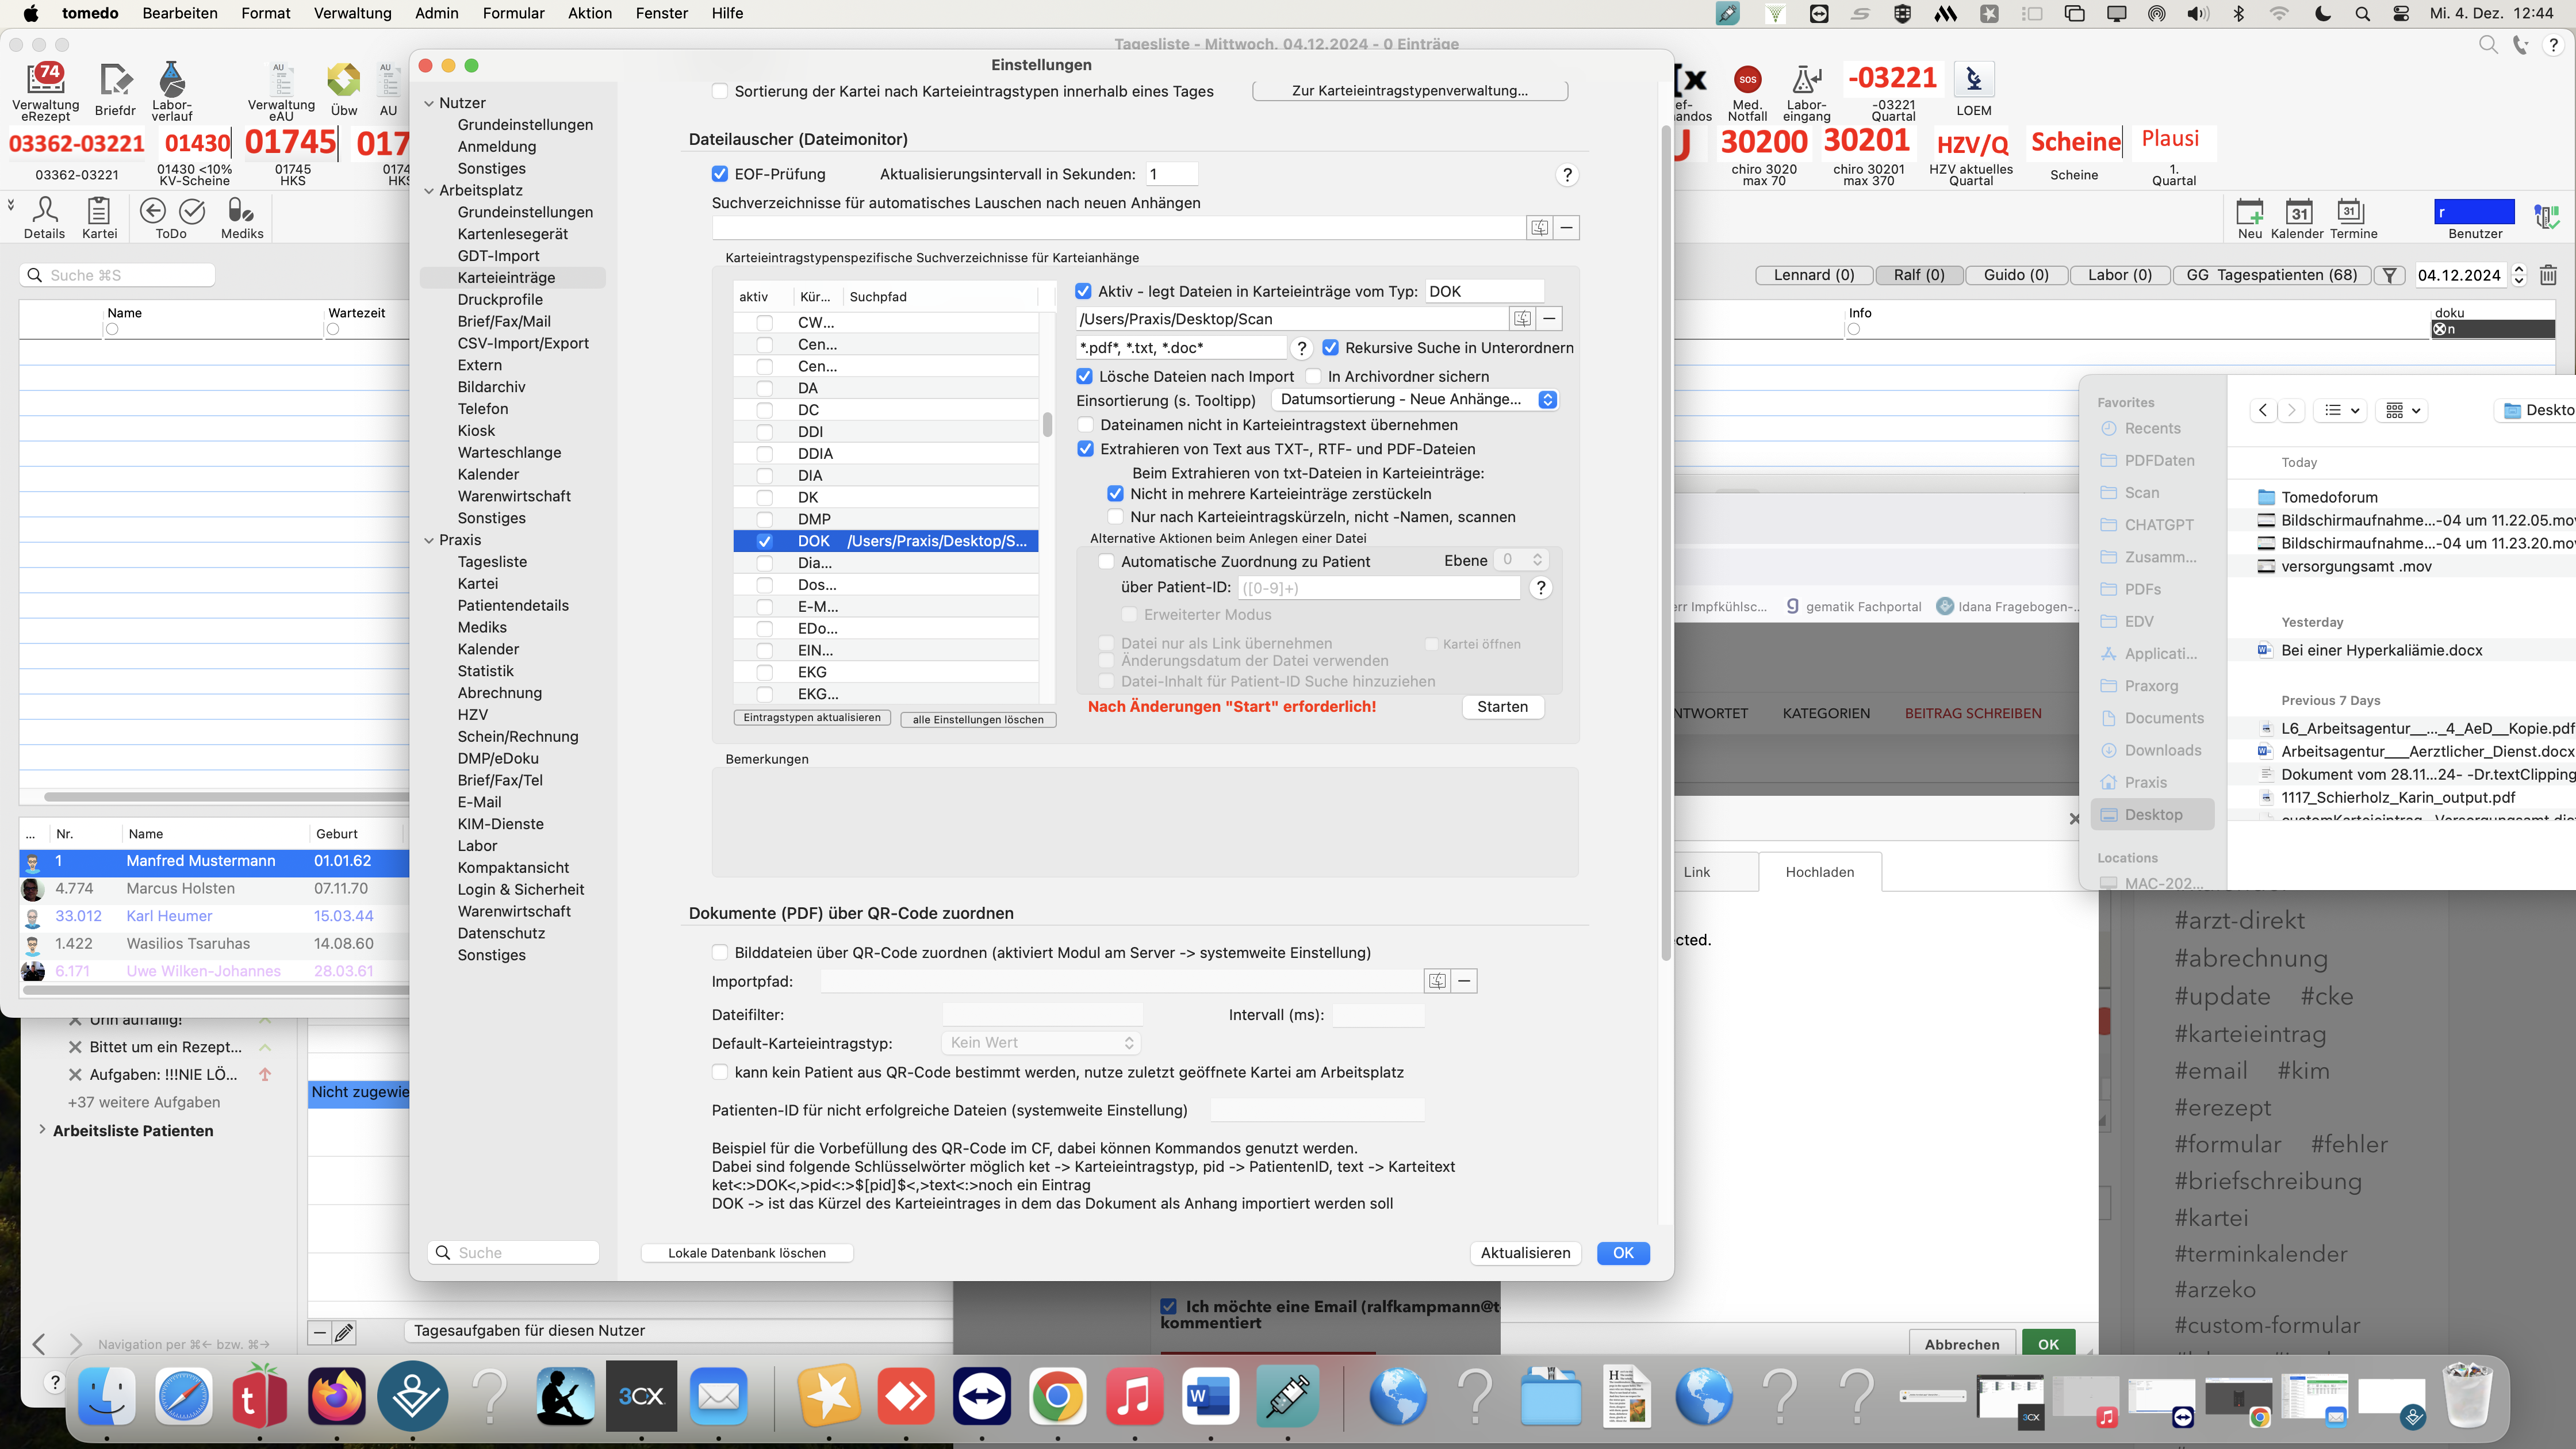Open Einsortierung Datumsortierung dropdown

click(x=1415, y=400)
